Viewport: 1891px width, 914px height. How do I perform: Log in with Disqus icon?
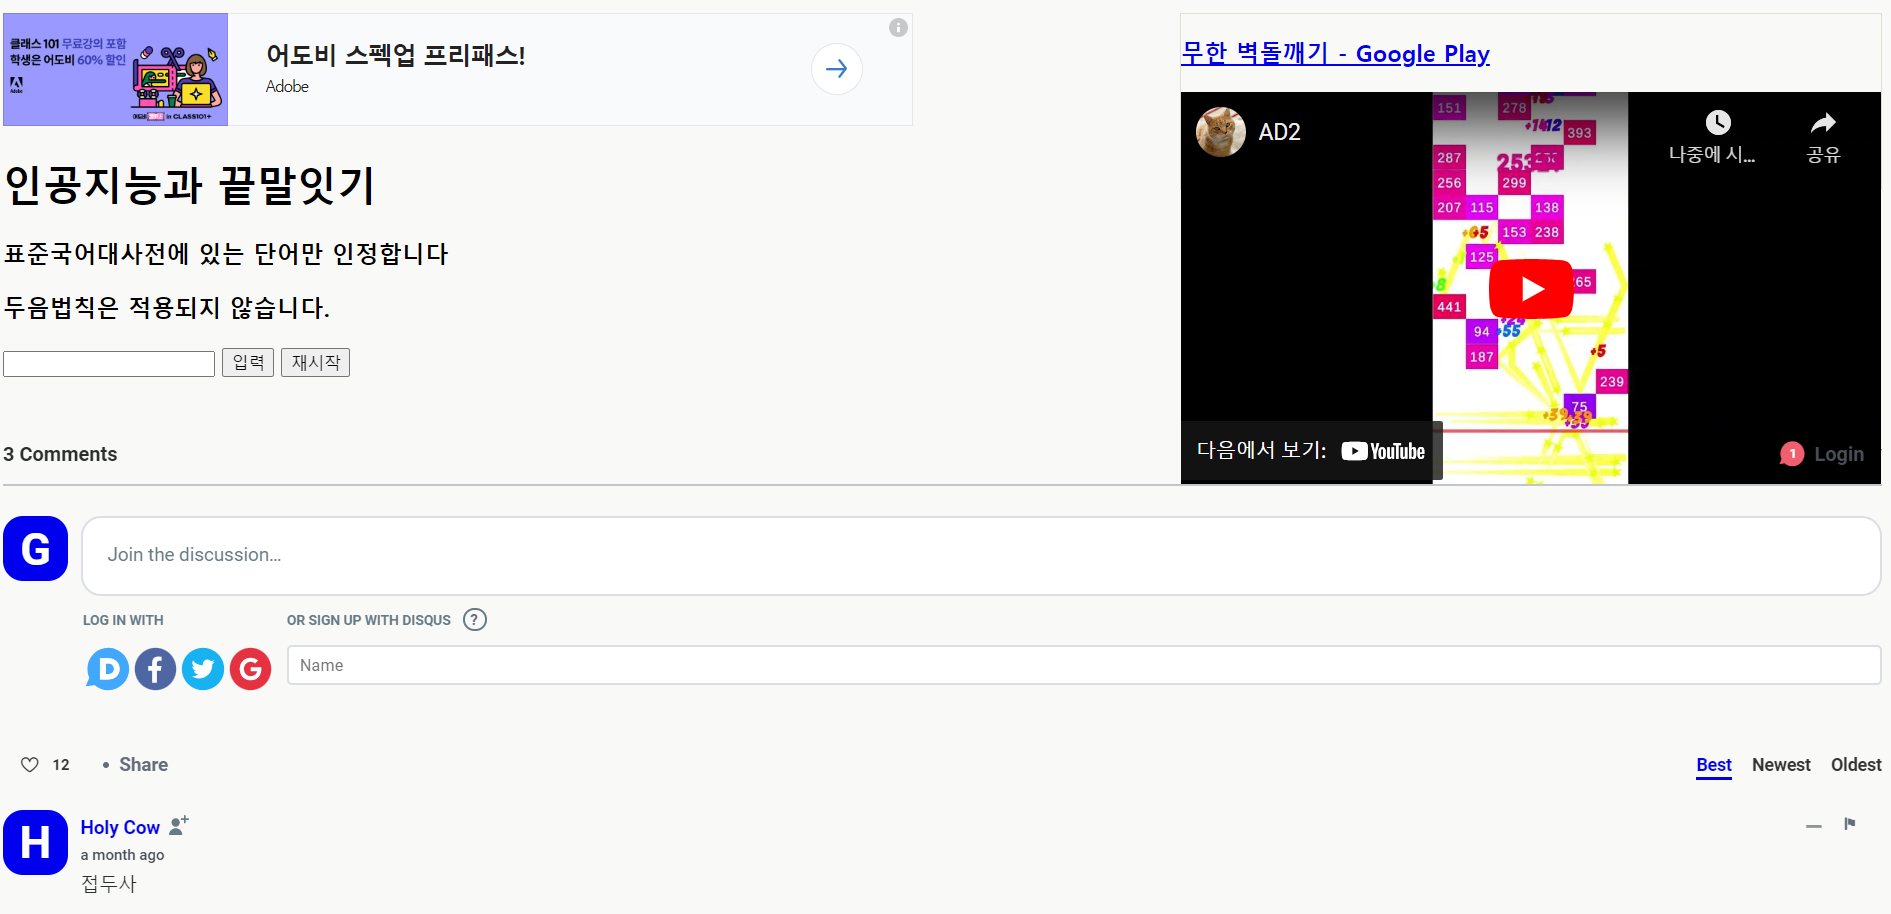[x=108, y=669]
